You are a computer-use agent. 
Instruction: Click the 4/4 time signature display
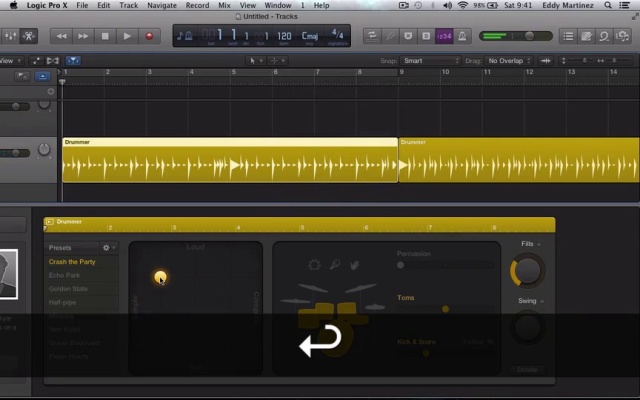click(x=338, y=33)
